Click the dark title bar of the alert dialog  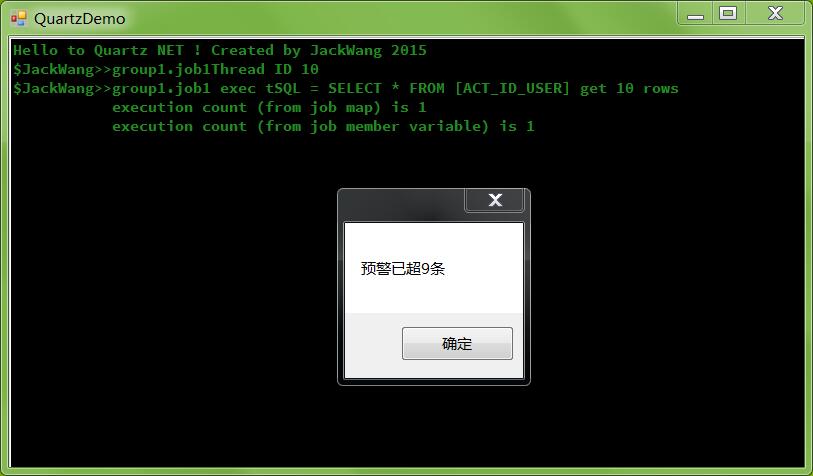coord(402,206)
